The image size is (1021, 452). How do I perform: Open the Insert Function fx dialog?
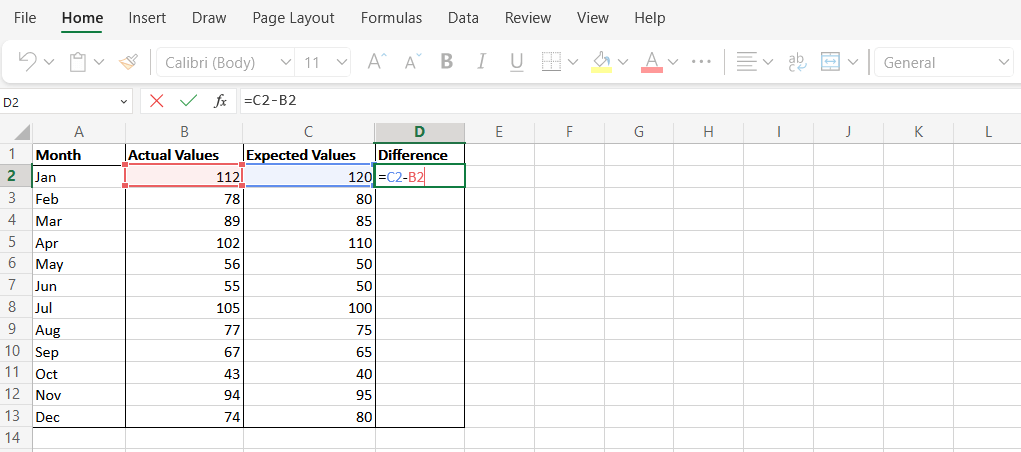pos(220,101)
